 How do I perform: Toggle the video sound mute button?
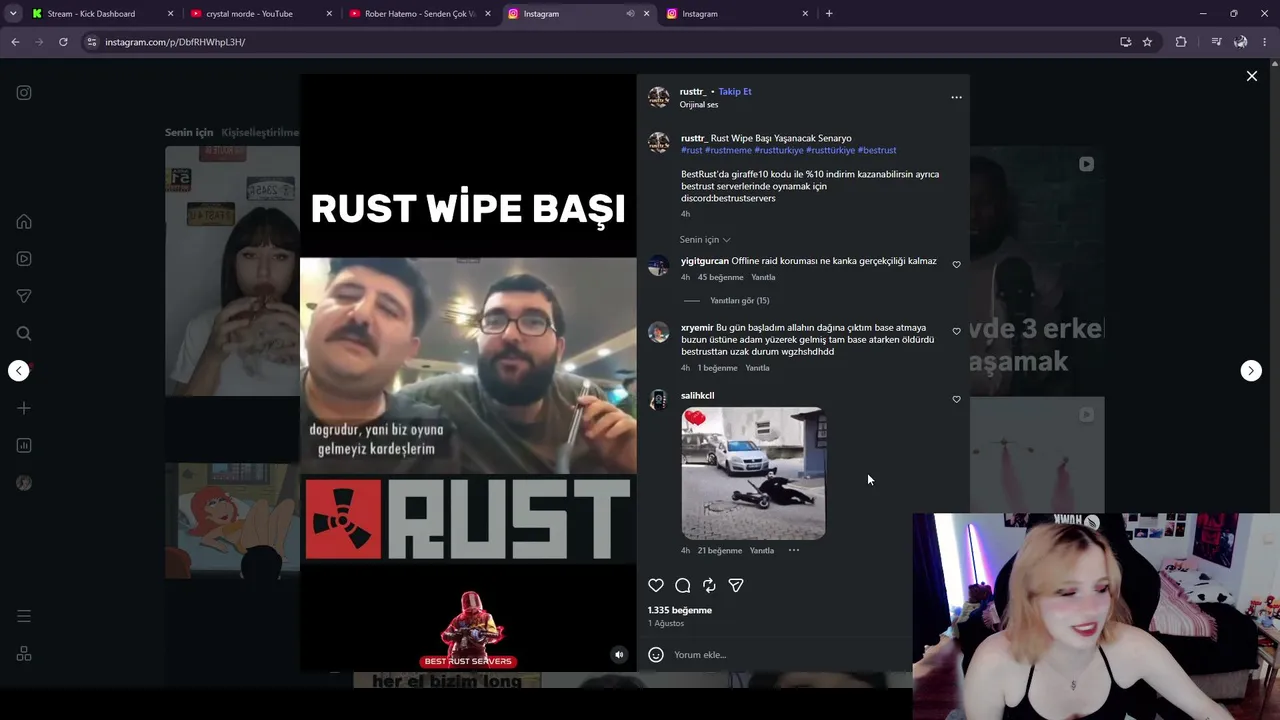(619, 655)
